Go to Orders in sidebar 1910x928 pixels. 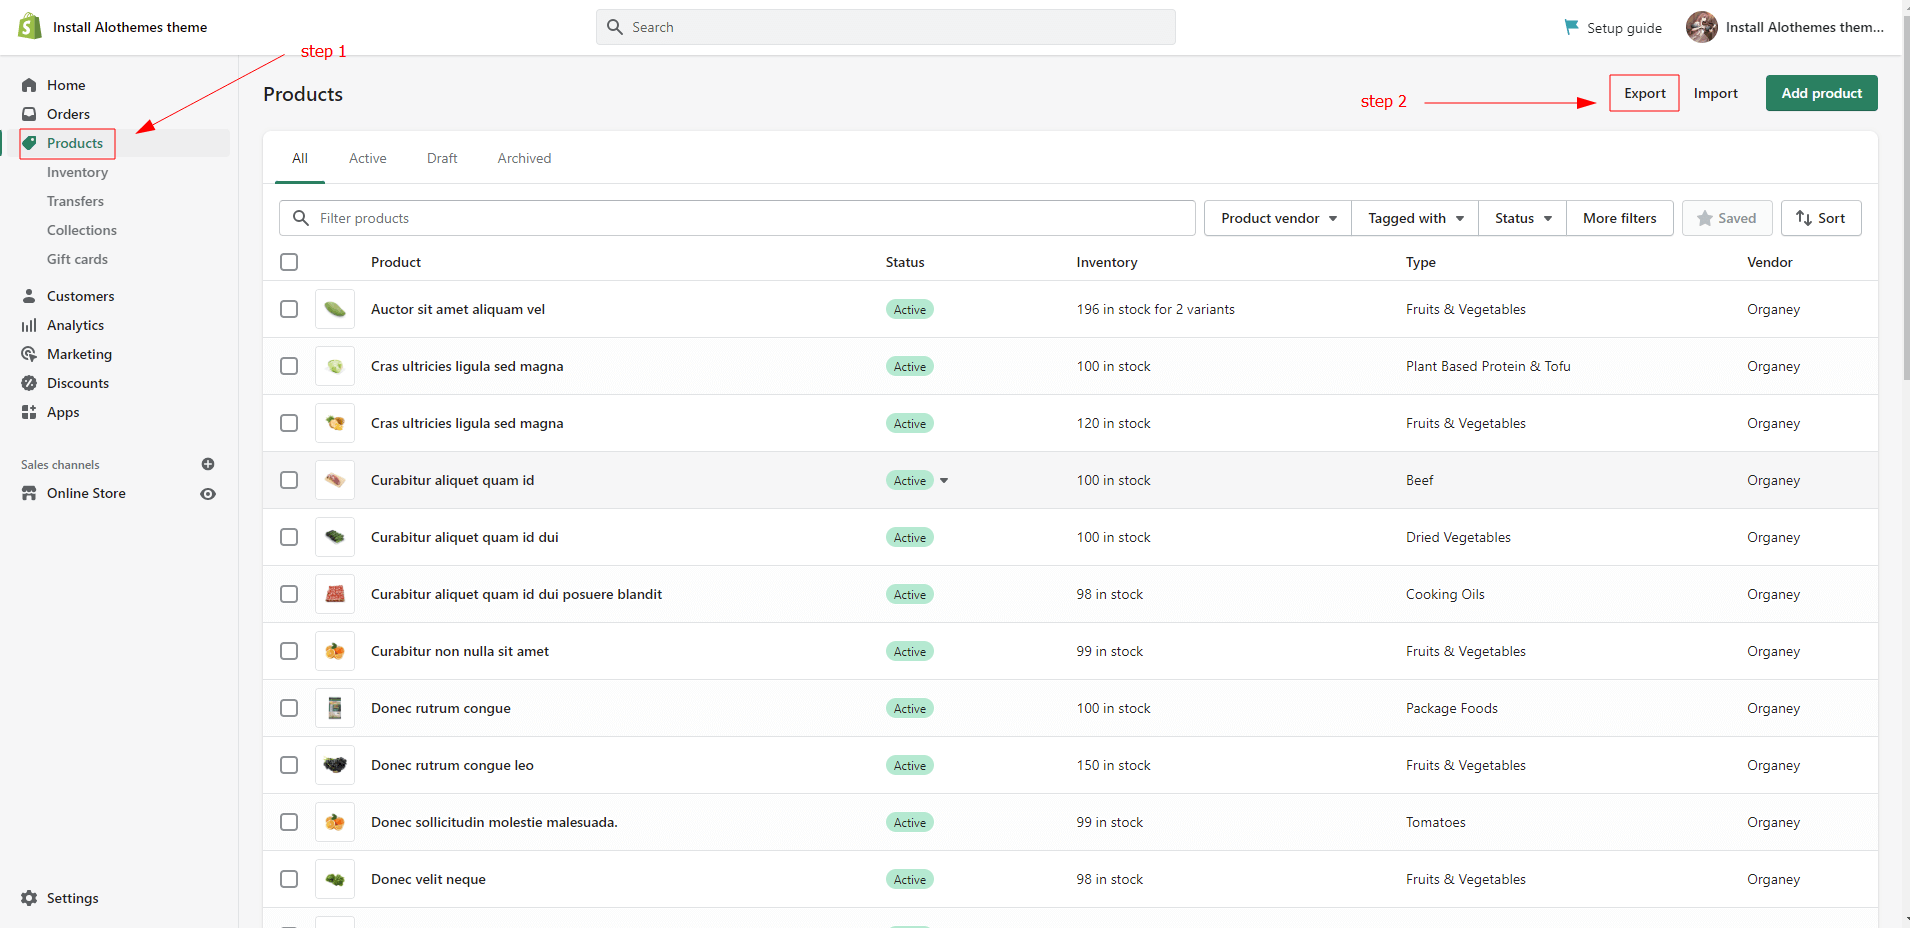coord(68,114)
